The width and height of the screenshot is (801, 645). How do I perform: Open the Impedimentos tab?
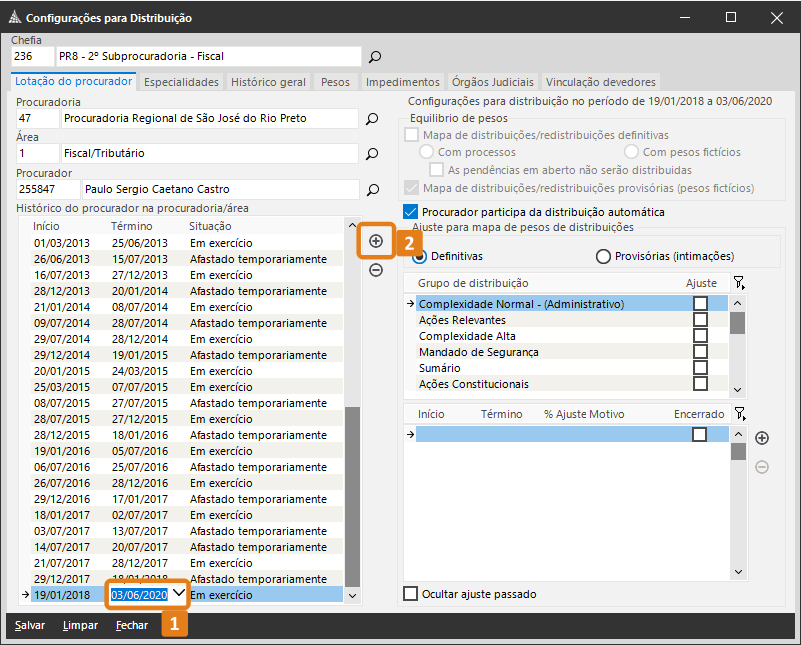coord(403,82)
